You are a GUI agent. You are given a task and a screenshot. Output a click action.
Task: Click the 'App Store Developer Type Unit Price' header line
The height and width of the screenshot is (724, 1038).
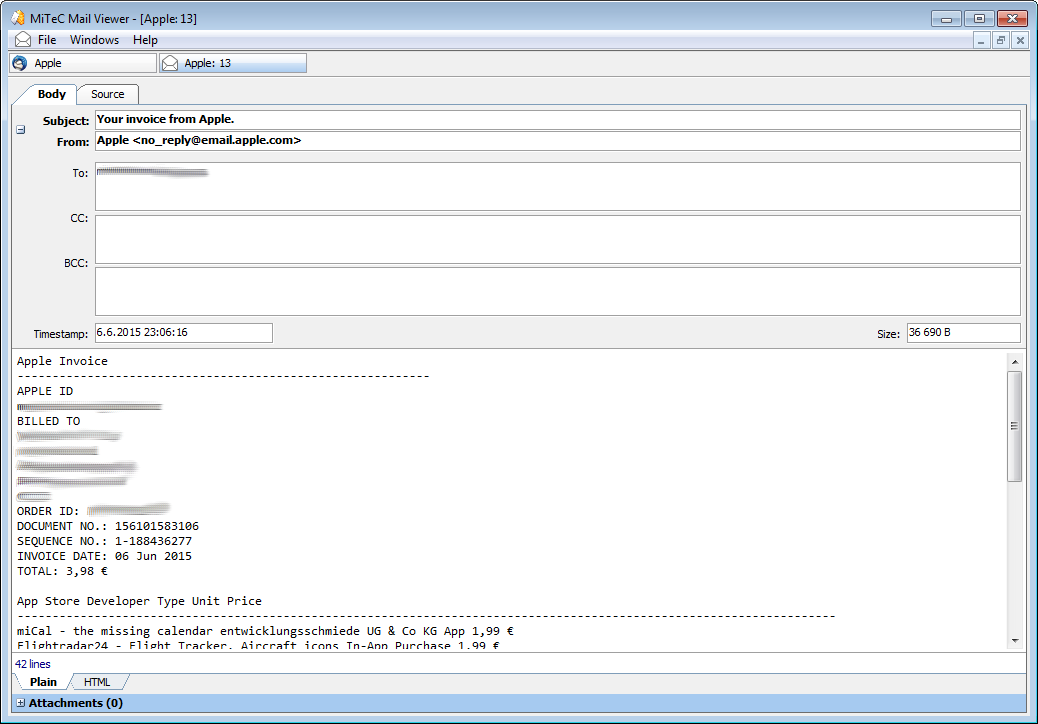click(x=139, y=602)
